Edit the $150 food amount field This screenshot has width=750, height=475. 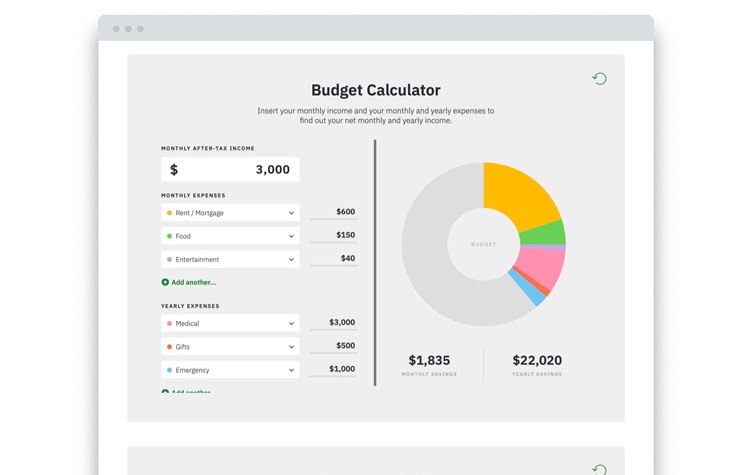point(333,235)
